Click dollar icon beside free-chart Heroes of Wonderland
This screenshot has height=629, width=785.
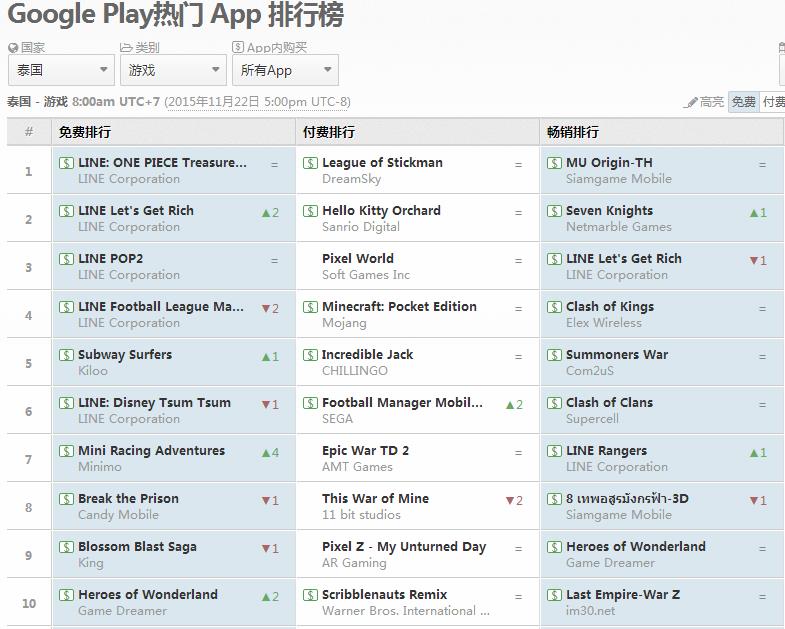(66, 595)
